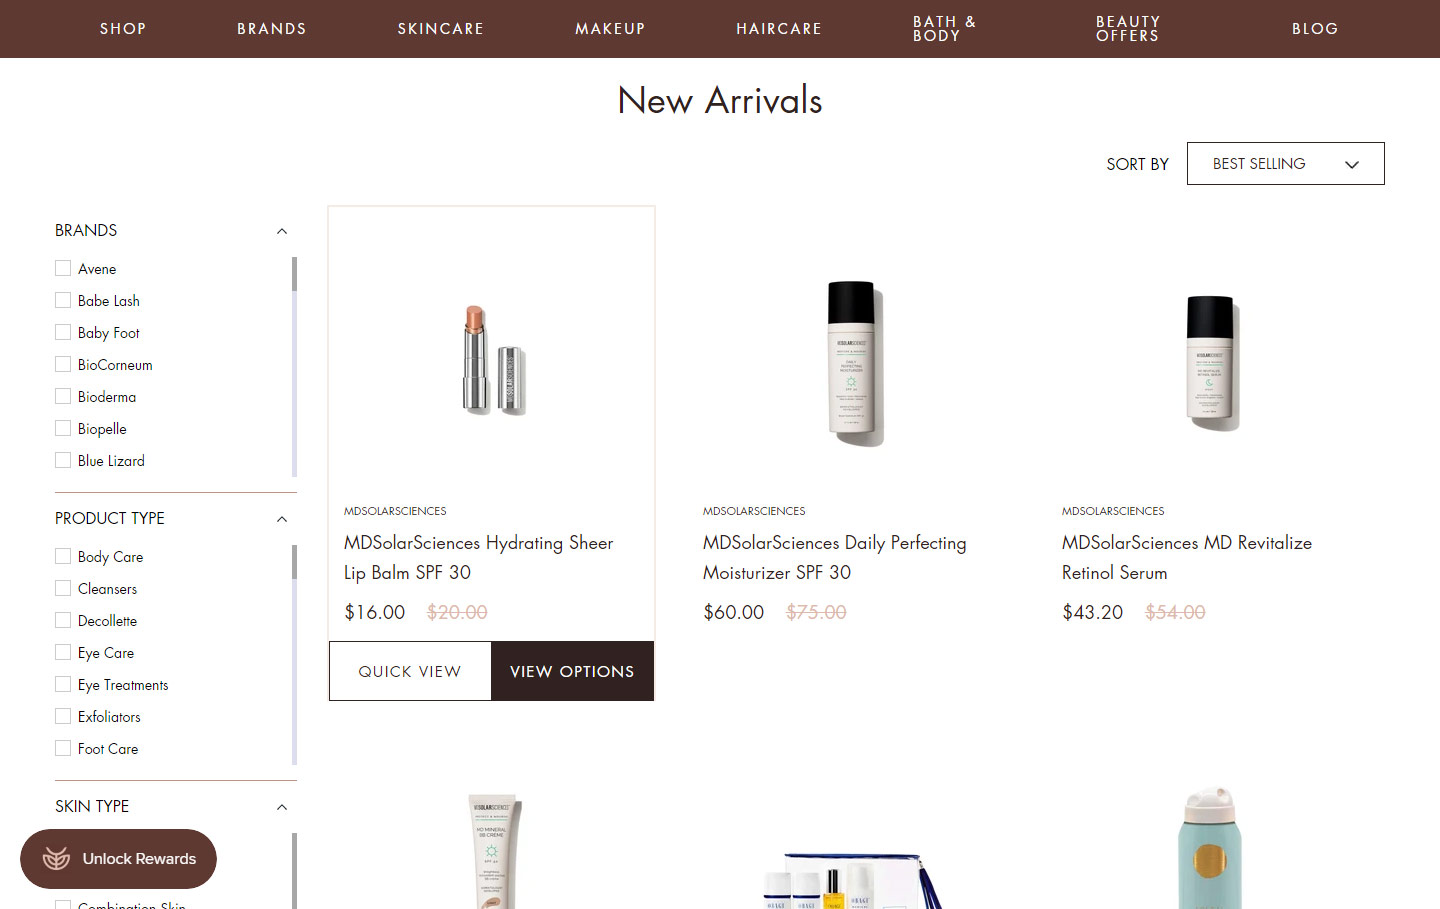The height and width of the screenshot is (909, 1440).
Task: Select the Eye Care filter checkbox
Action: pos(63,652)
